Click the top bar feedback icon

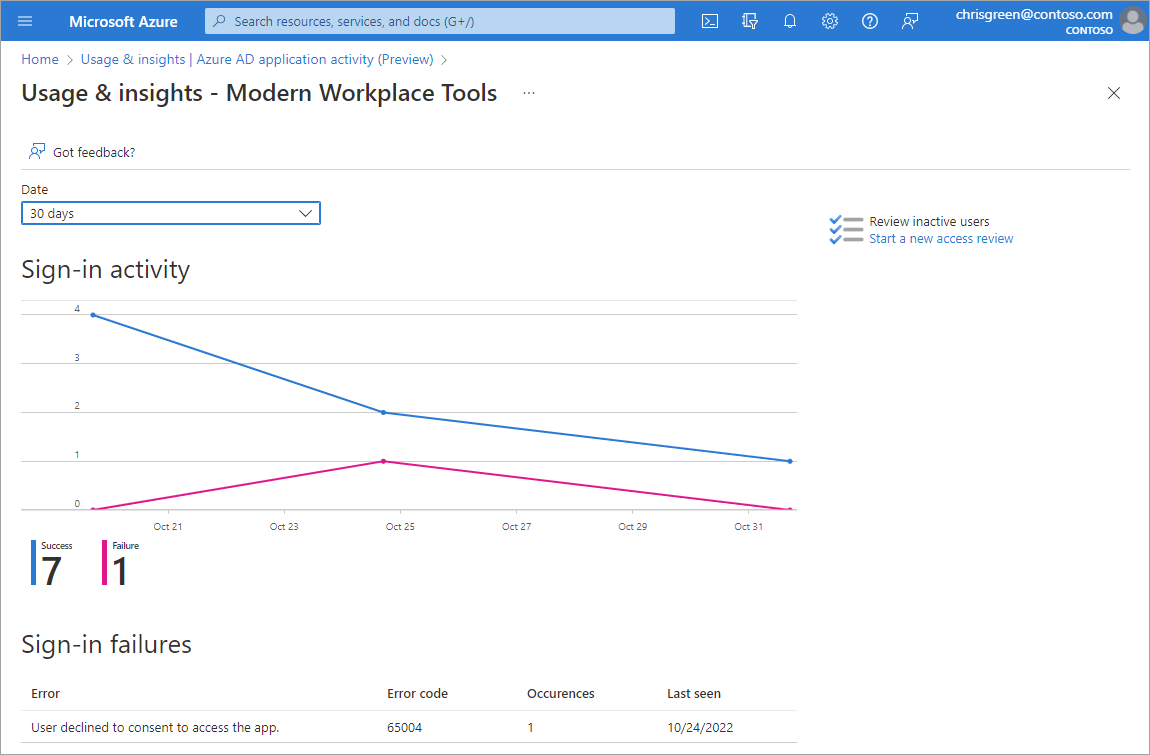[910, 21]
